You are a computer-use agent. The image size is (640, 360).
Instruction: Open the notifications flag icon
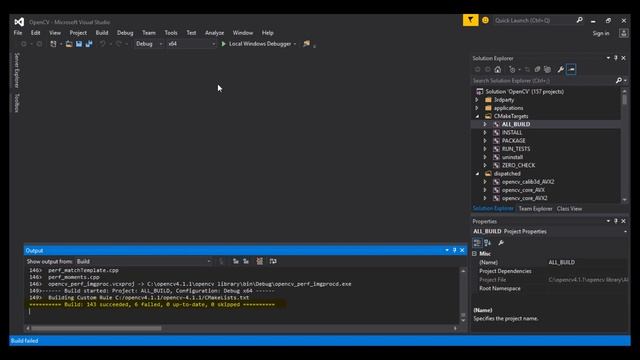(x=470, y=20)
